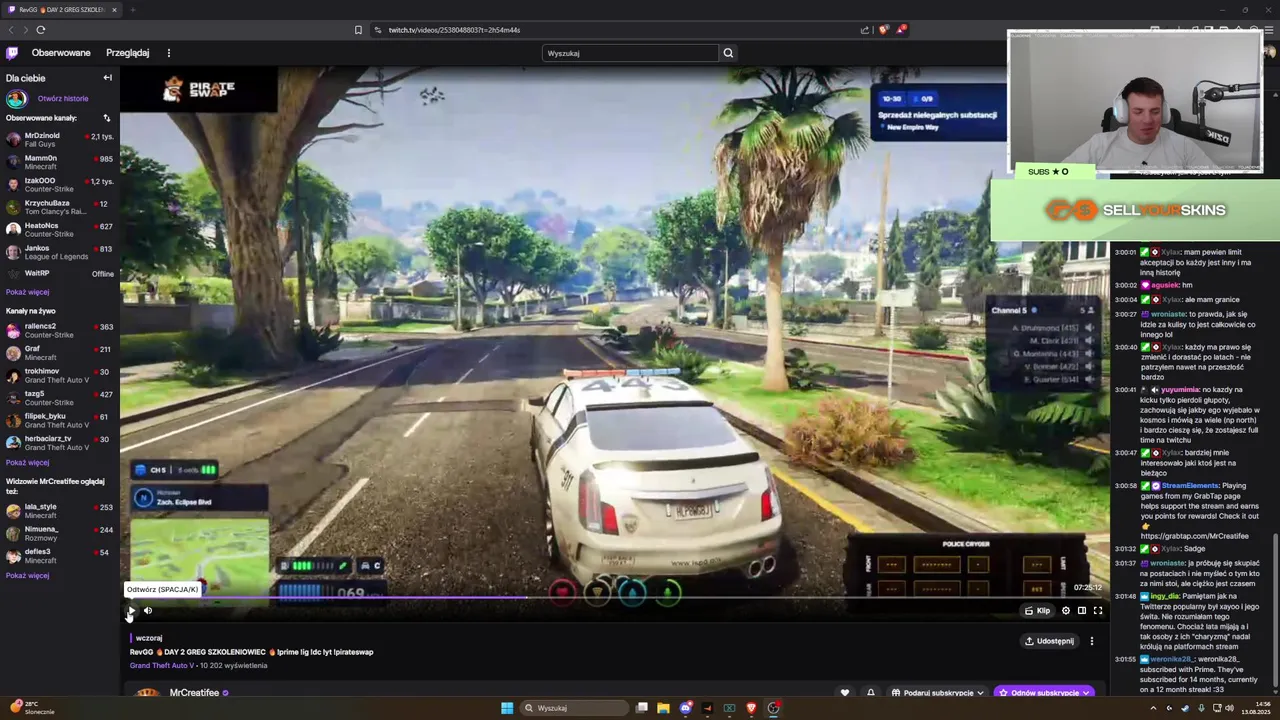The height and width of the screenshot is (720, 1280).
Task: Toggle the notification bell
Action: pyautogui.click(x=870, y=692)
